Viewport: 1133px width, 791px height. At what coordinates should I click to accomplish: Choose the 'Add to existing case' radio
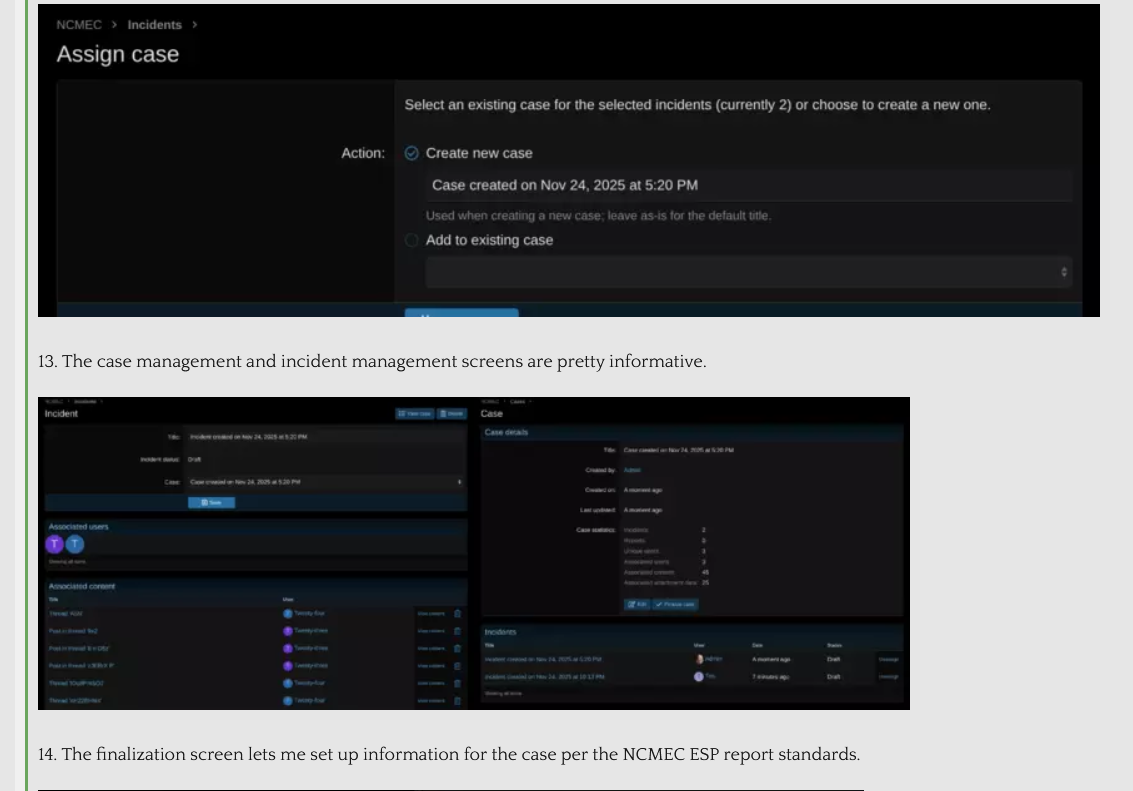tap(412, 240)
